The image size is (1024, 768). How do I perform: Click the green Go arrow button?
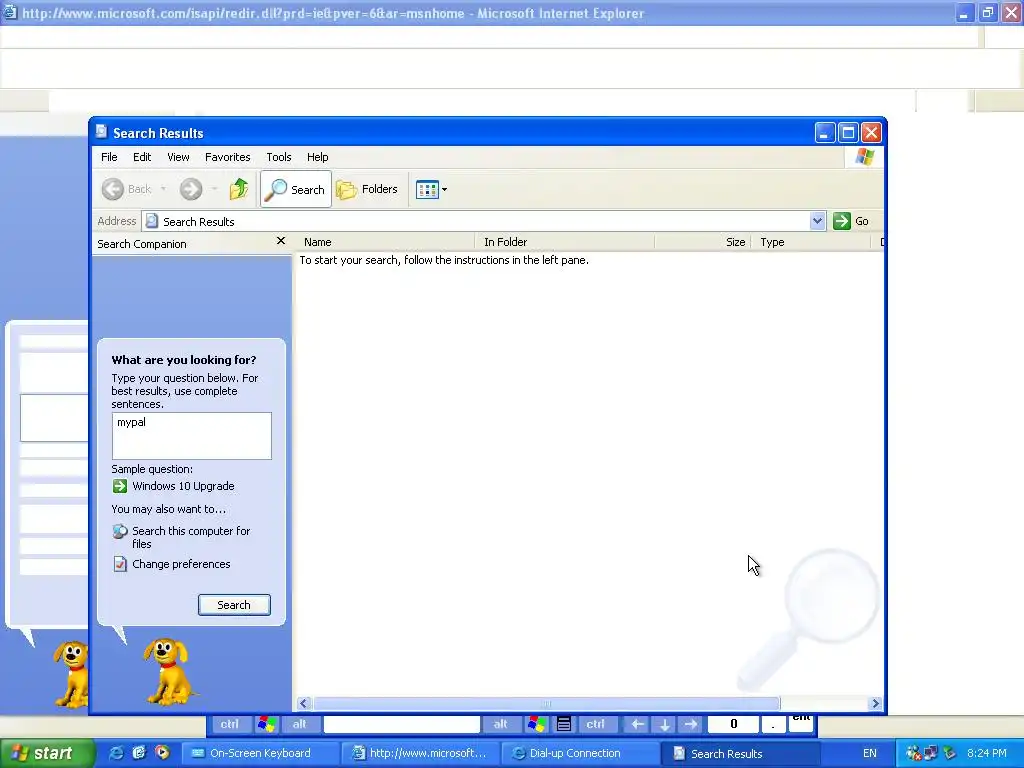(x=842, y=221)
